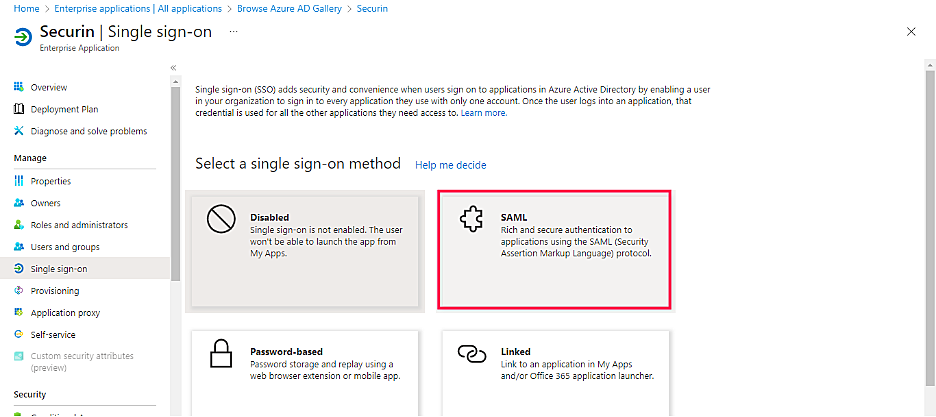
Task: Click the Securin breadcrumb link
Action: (372, 9)
